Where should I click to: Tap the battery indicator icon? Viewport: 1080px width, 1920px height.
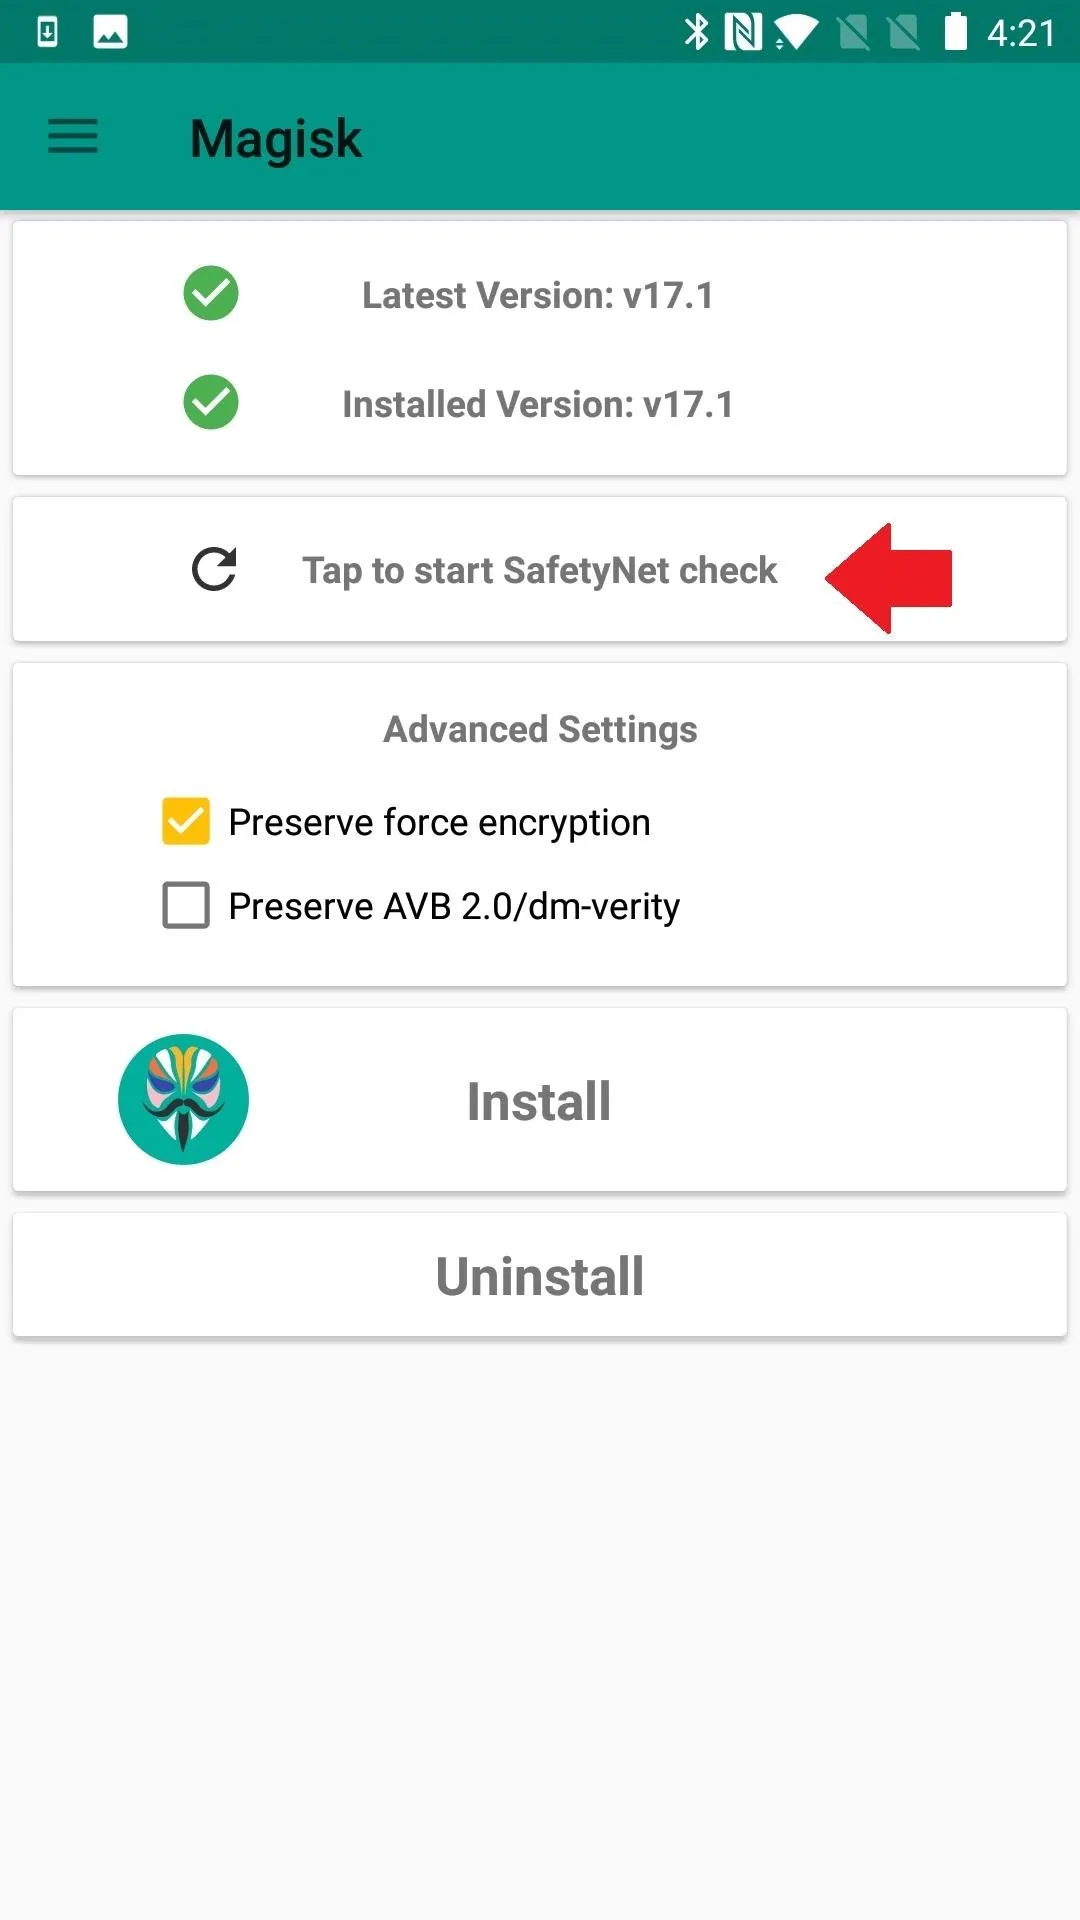(956, 32)
